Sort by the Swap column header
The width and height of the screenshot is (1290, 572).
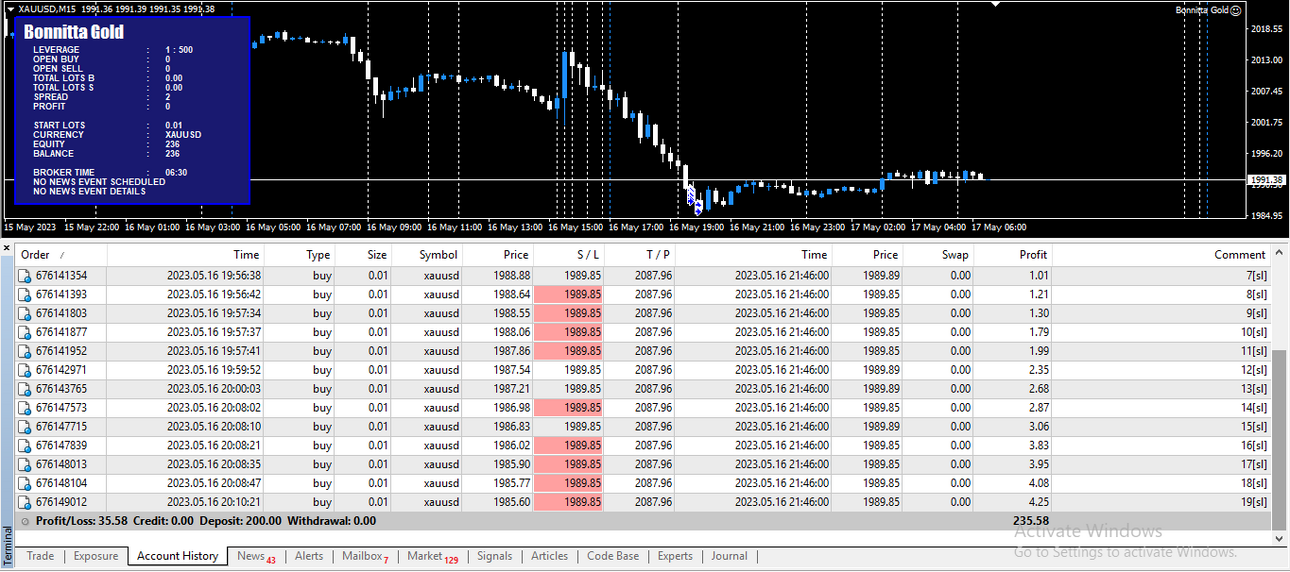(x=939, y=255)
